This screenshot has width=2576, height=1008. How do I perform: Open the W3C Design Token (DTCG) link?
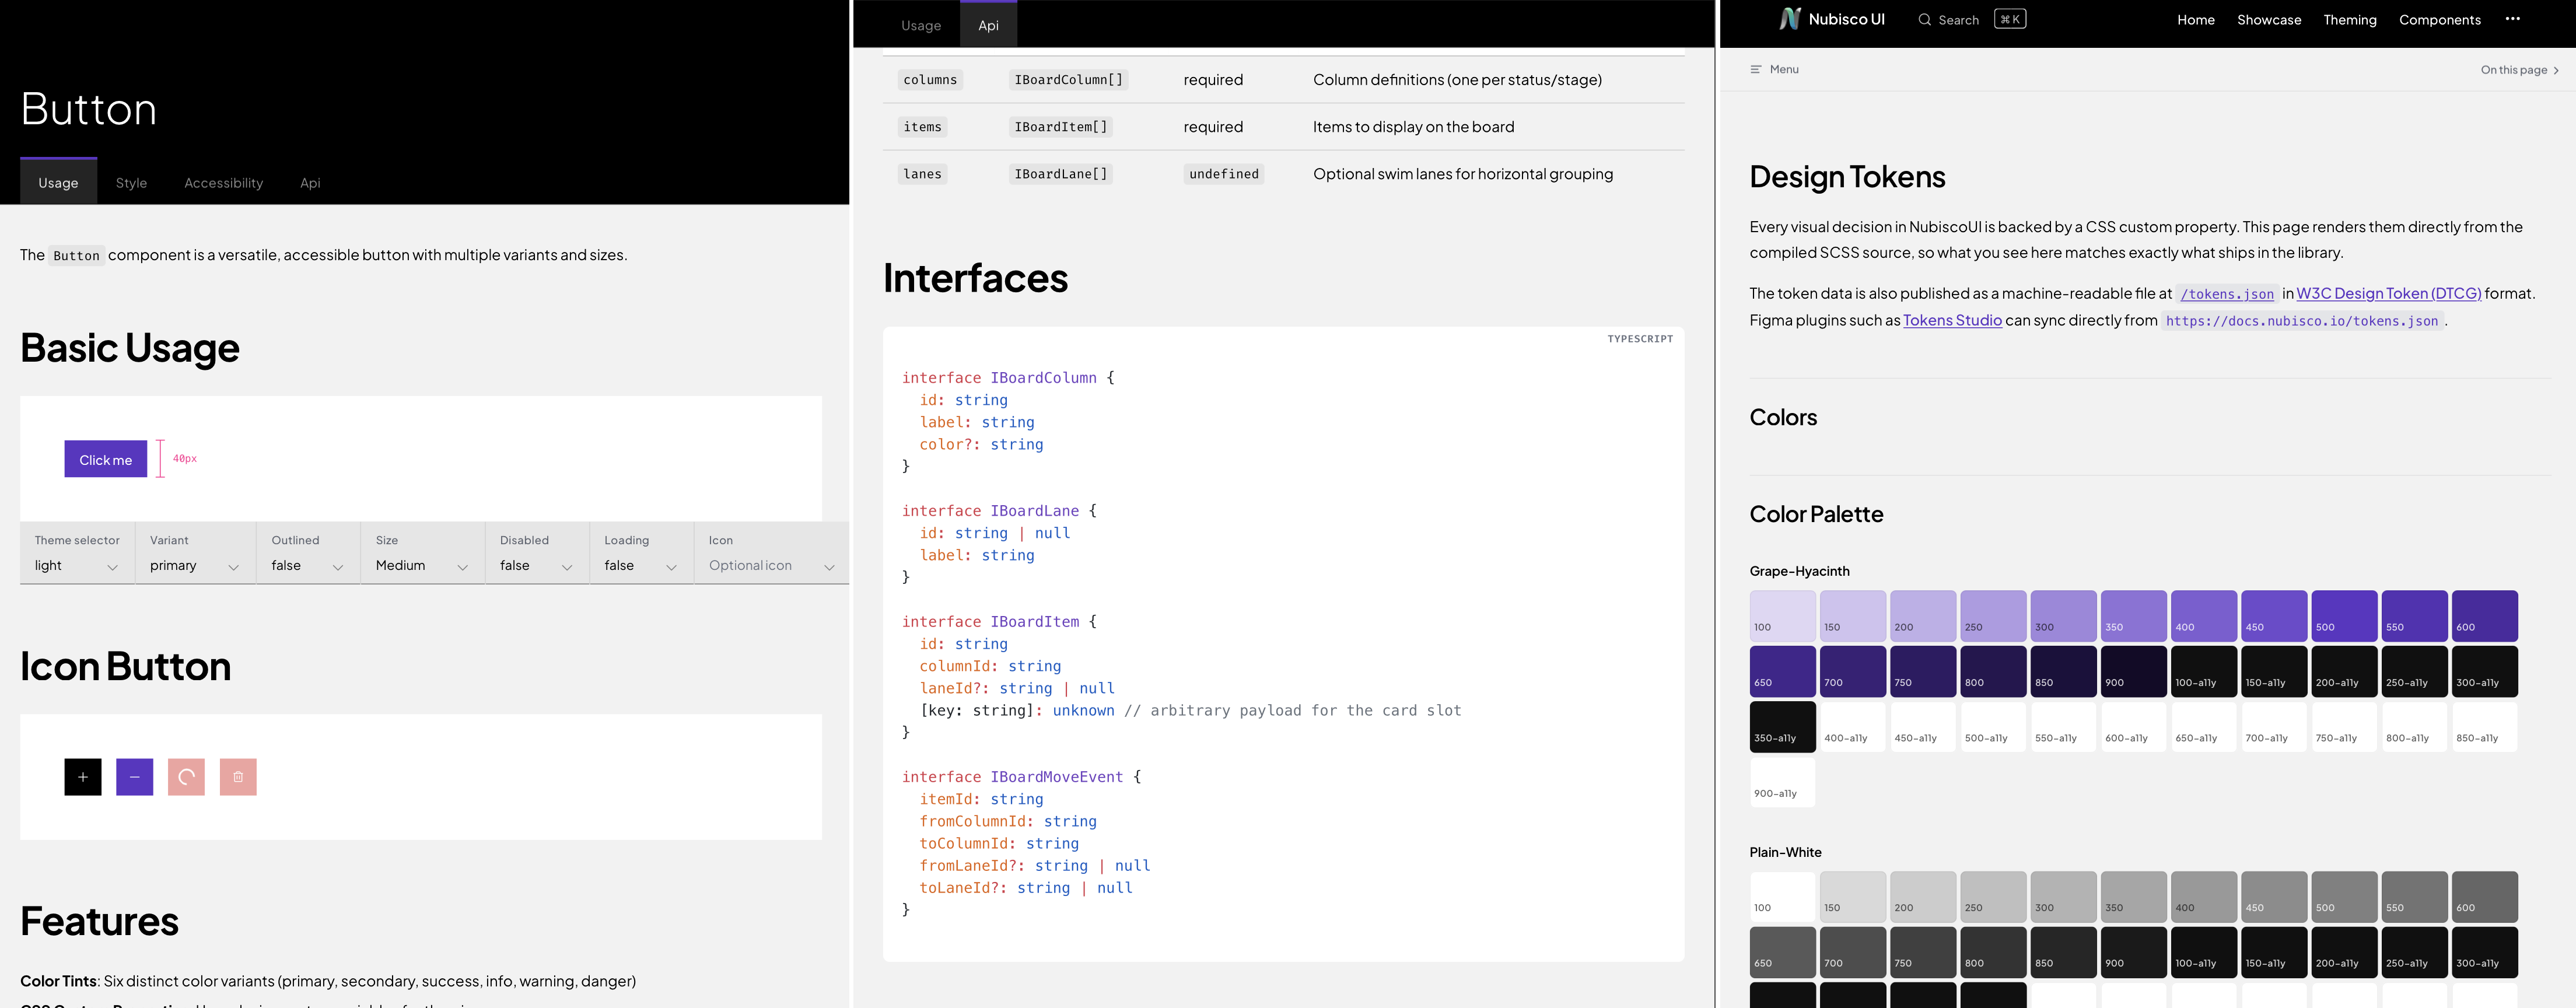point(2389,293)
